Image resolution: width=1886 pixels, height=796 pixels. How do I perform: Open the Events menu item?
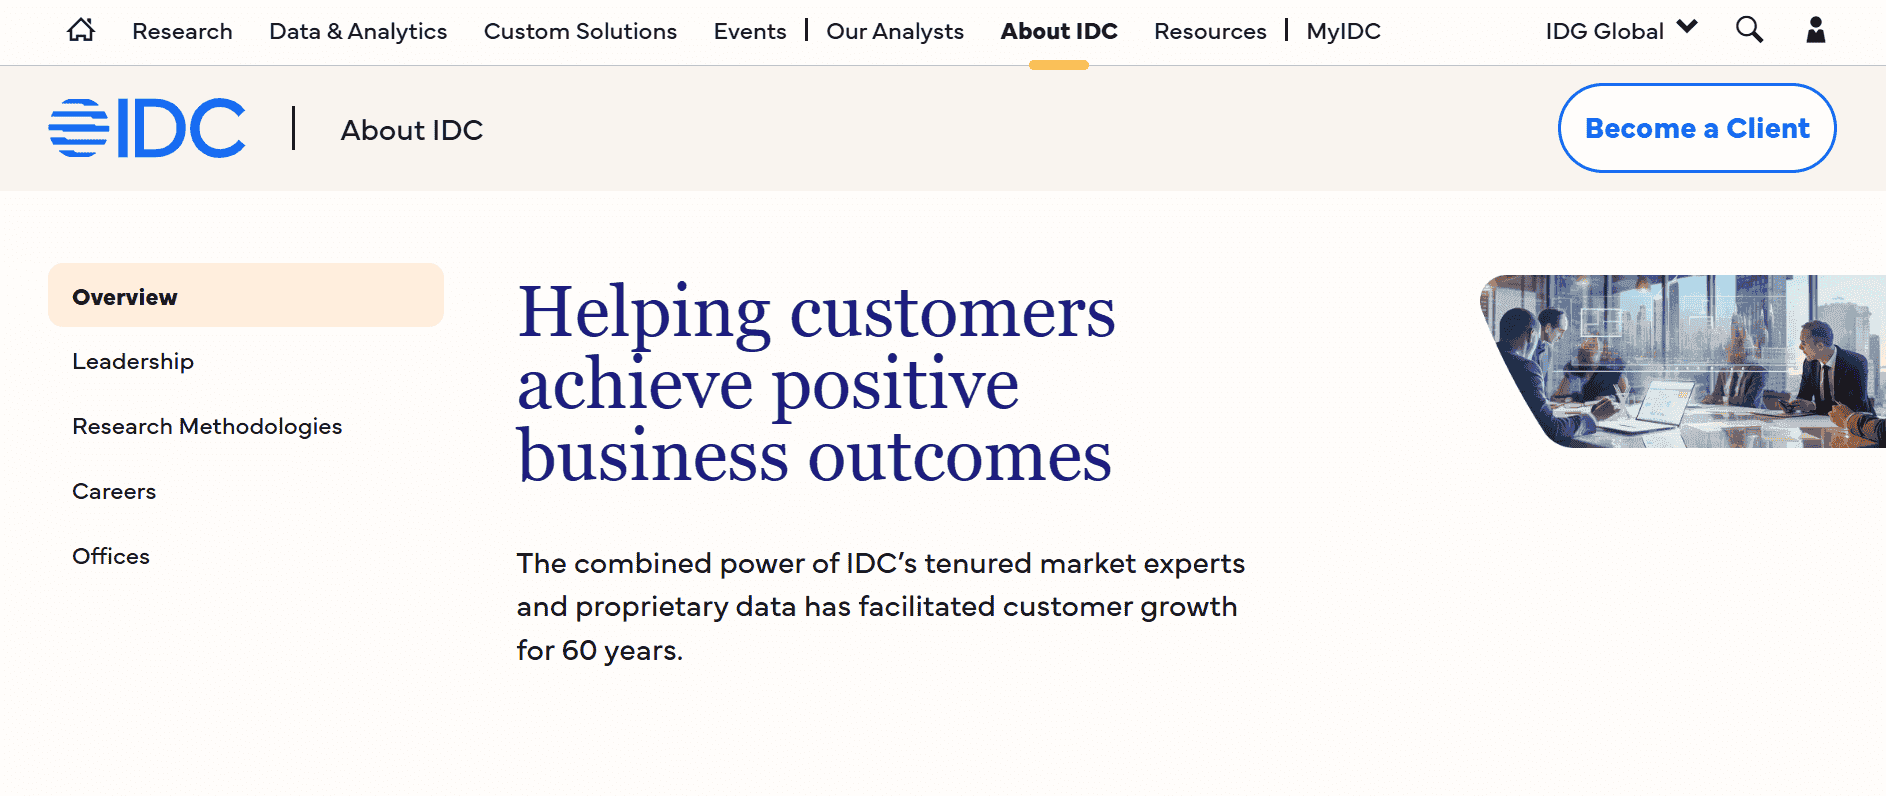click(x=750, y=31)
